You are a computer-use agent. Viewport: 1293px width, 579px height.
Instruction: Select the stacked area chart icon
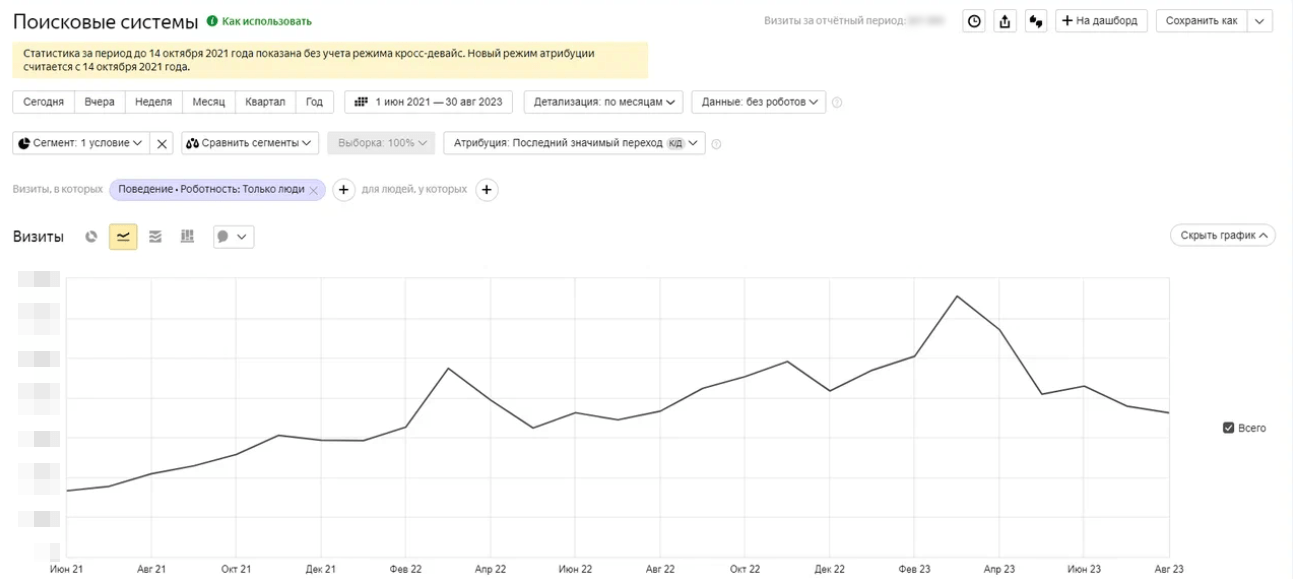pos(155,237)
